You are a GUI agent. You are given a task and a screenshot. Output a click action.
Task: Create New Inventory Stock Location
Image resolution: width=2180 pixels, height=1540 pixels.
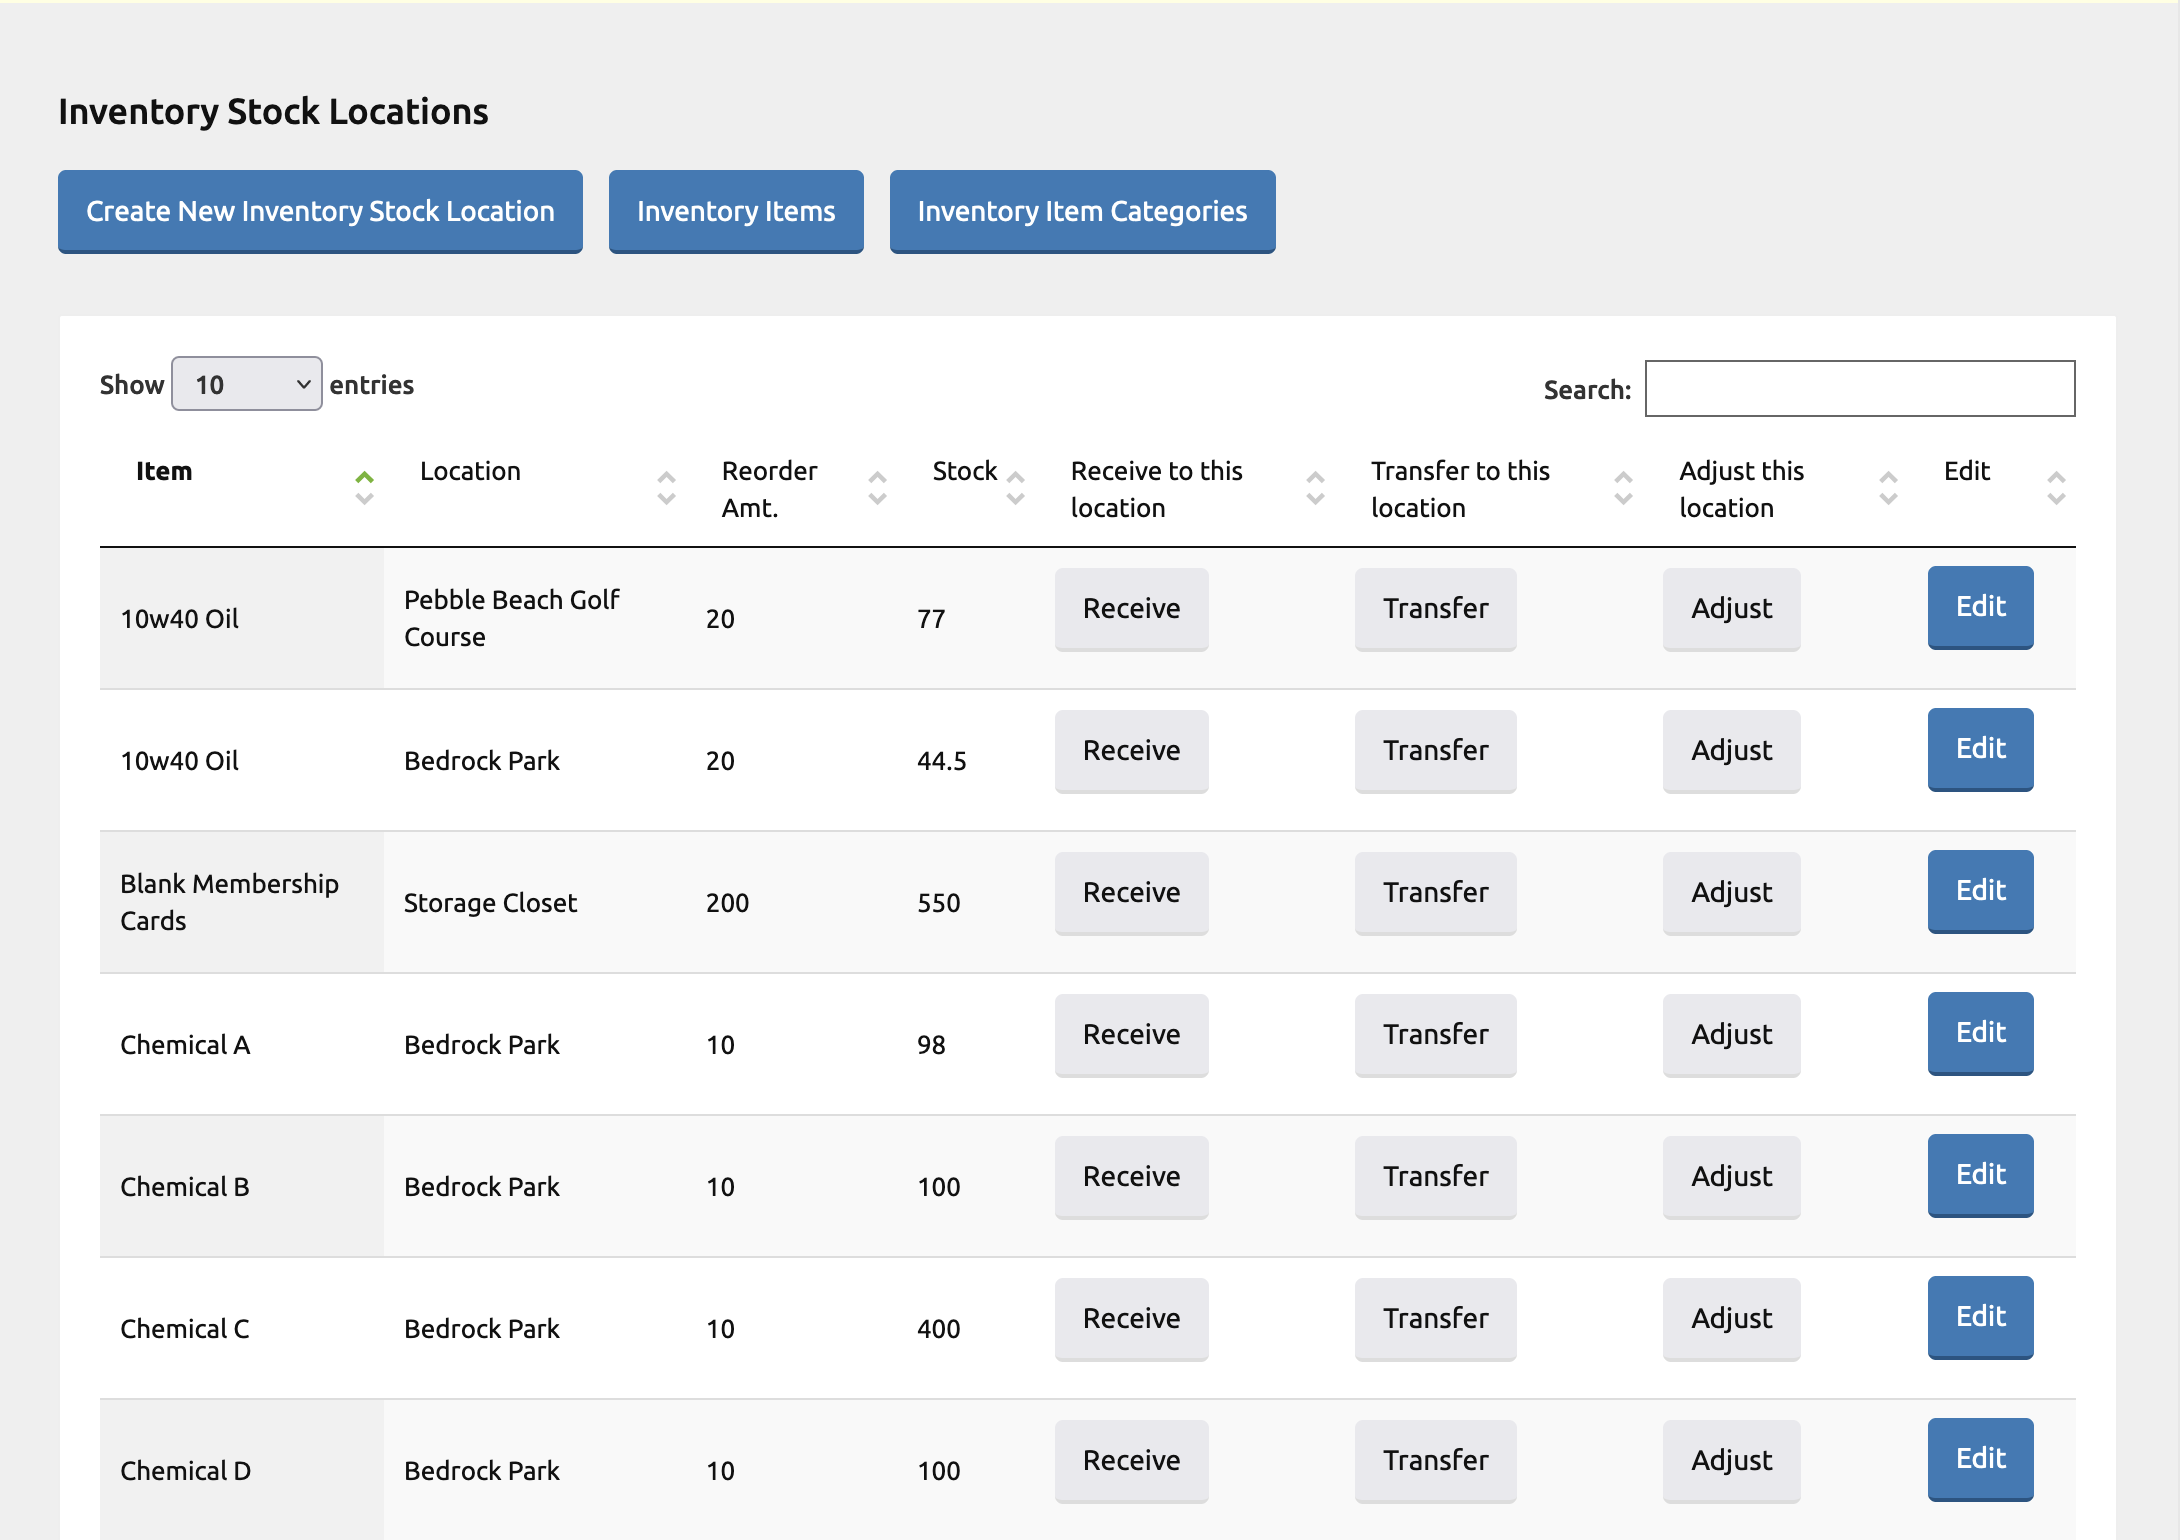point(320,211)
